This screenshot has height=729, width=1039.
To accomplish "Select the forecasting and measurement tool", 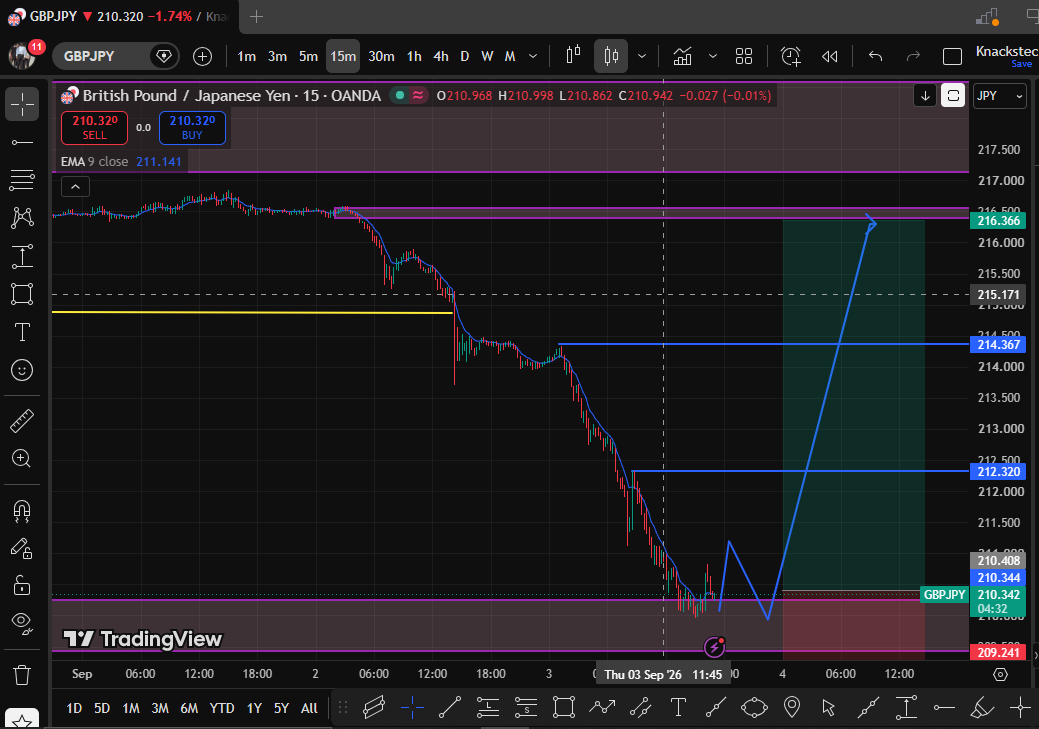I will tap(22, 256).
